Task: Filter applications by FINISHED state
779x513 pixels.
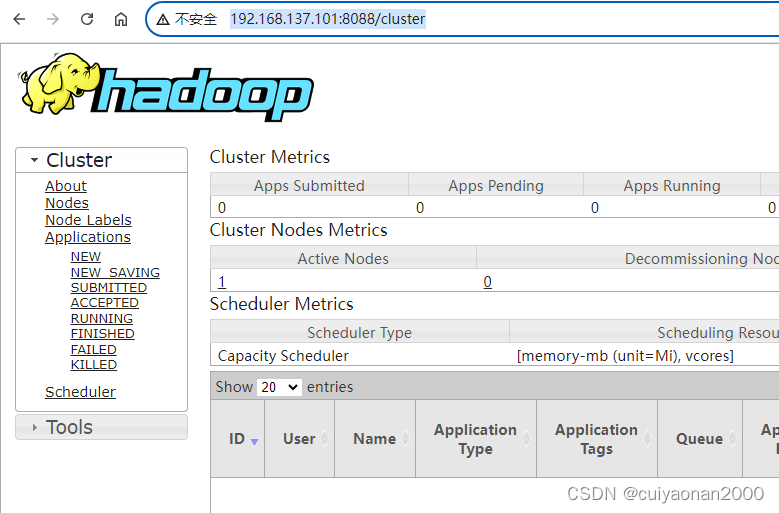Action: [102, 333]
